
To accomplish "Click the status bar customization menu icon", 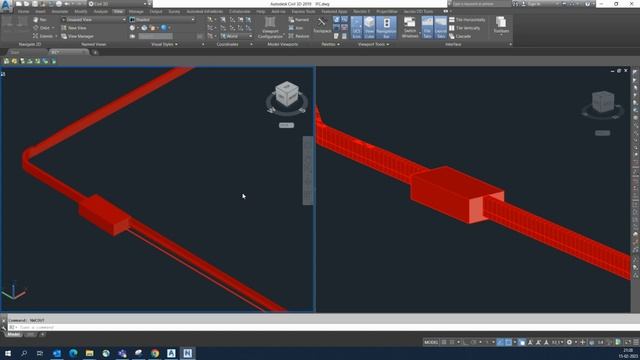I will coord(636,342).
